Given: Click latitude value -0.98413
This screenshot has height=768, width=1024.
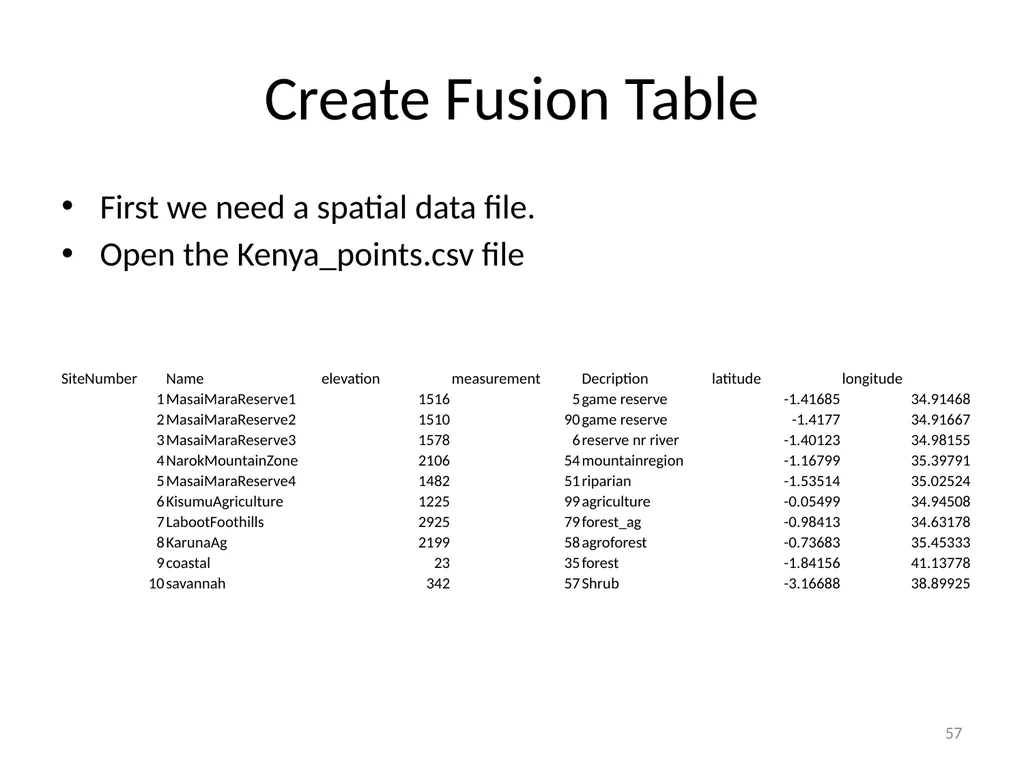Looking at the screenshot, I should click(x=812, y=522).
